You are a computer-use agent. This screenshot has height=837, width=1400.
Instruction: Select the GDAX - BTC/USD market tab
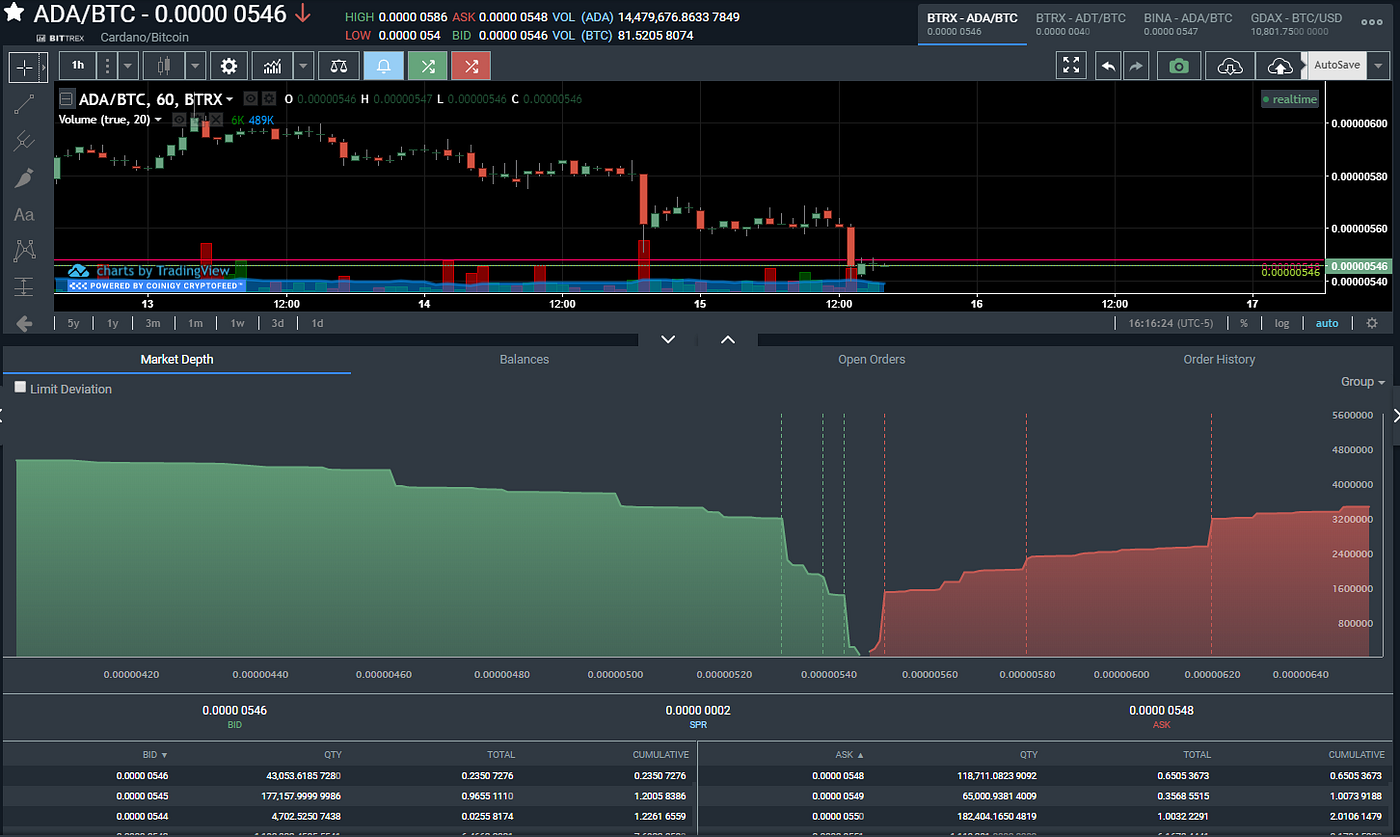pos(1297,24)
